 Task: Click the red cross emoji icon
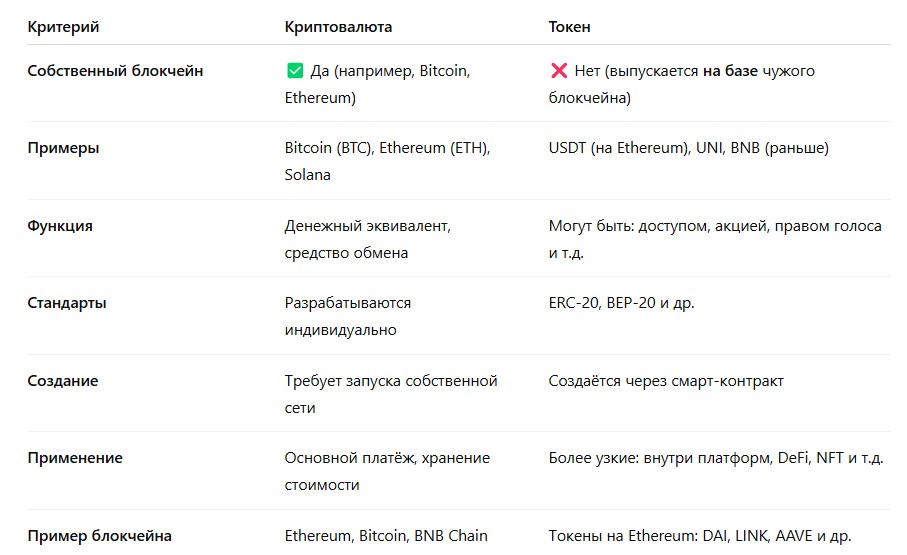[558, 71]
